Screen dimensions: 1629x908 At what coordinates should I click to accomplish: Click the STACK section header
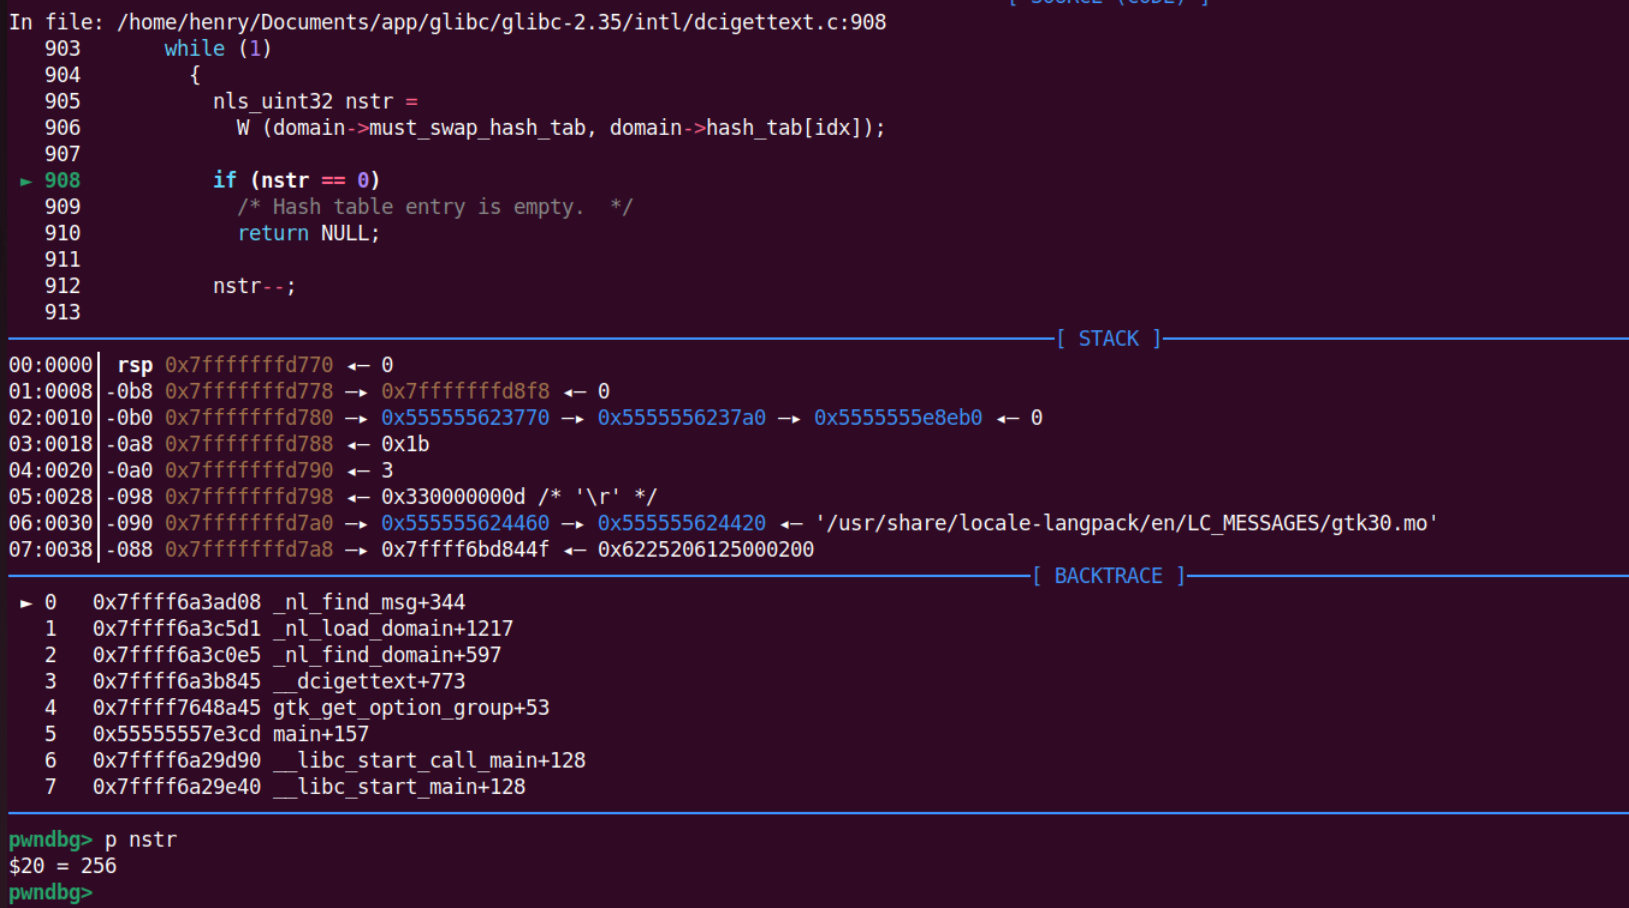1108,339
